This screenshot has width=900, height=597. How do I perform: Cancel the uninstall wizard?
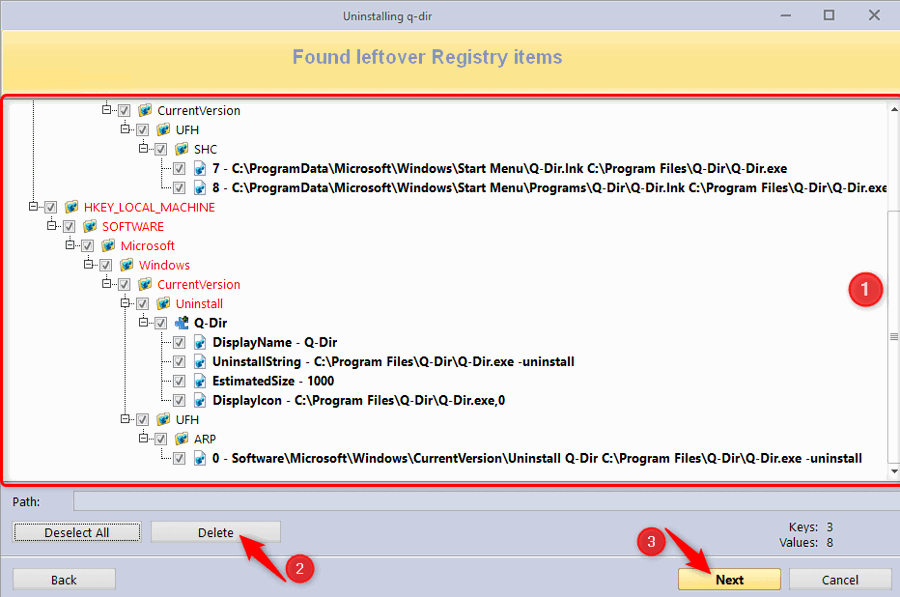pyautogui.click(x=840, y=579)
